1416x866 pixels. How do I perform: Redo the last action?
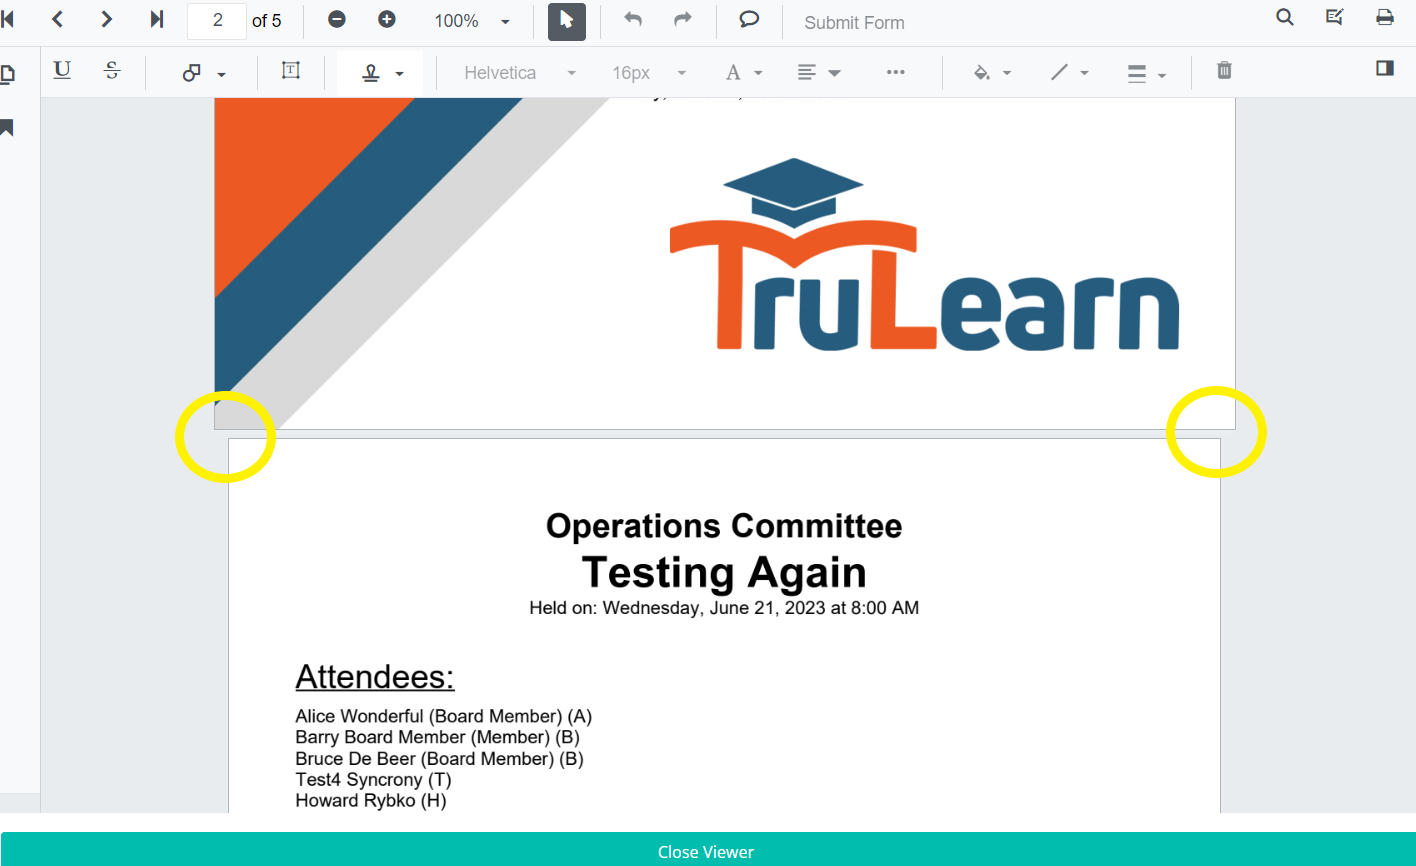(683, 20)
